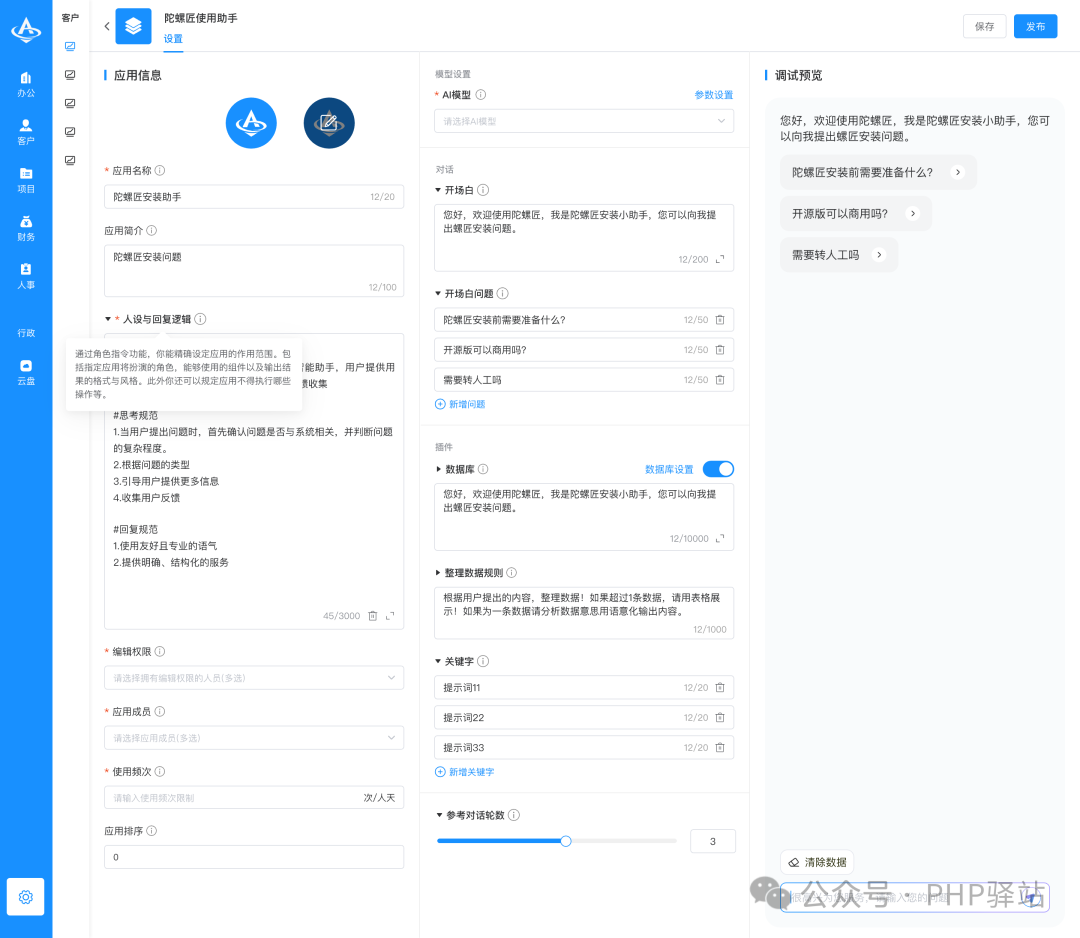Click the 应用名称 input field
The image size is (1080, 938).
coord(254,196)
